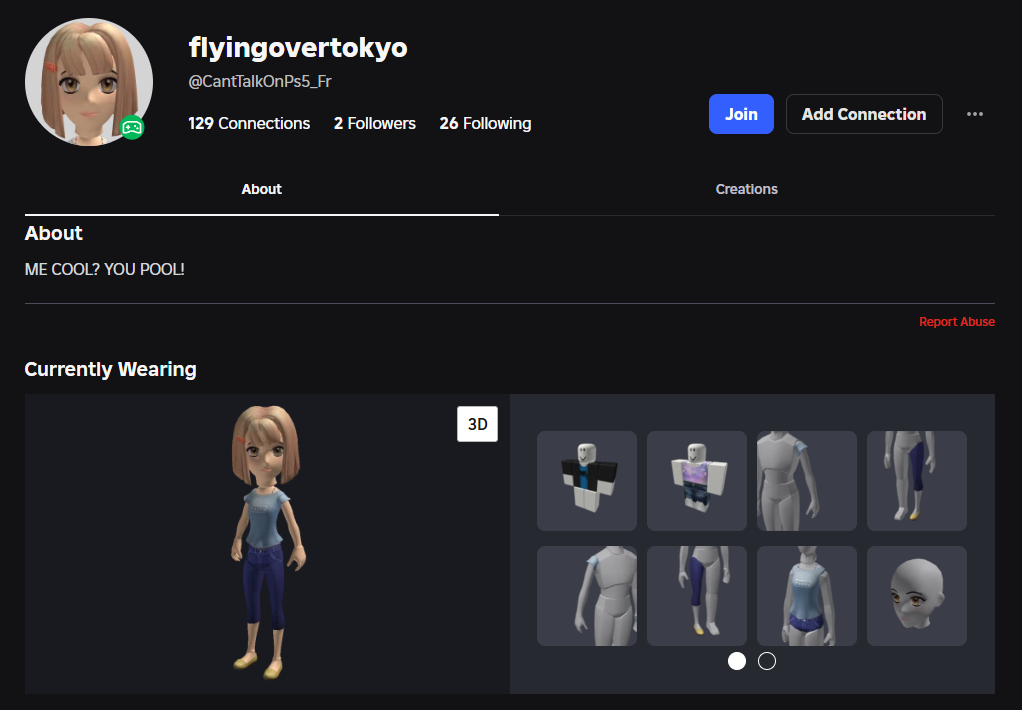
Task: Click the green in-game status icon on avatar
Action: pyautogui.click(x=132, y=127)
